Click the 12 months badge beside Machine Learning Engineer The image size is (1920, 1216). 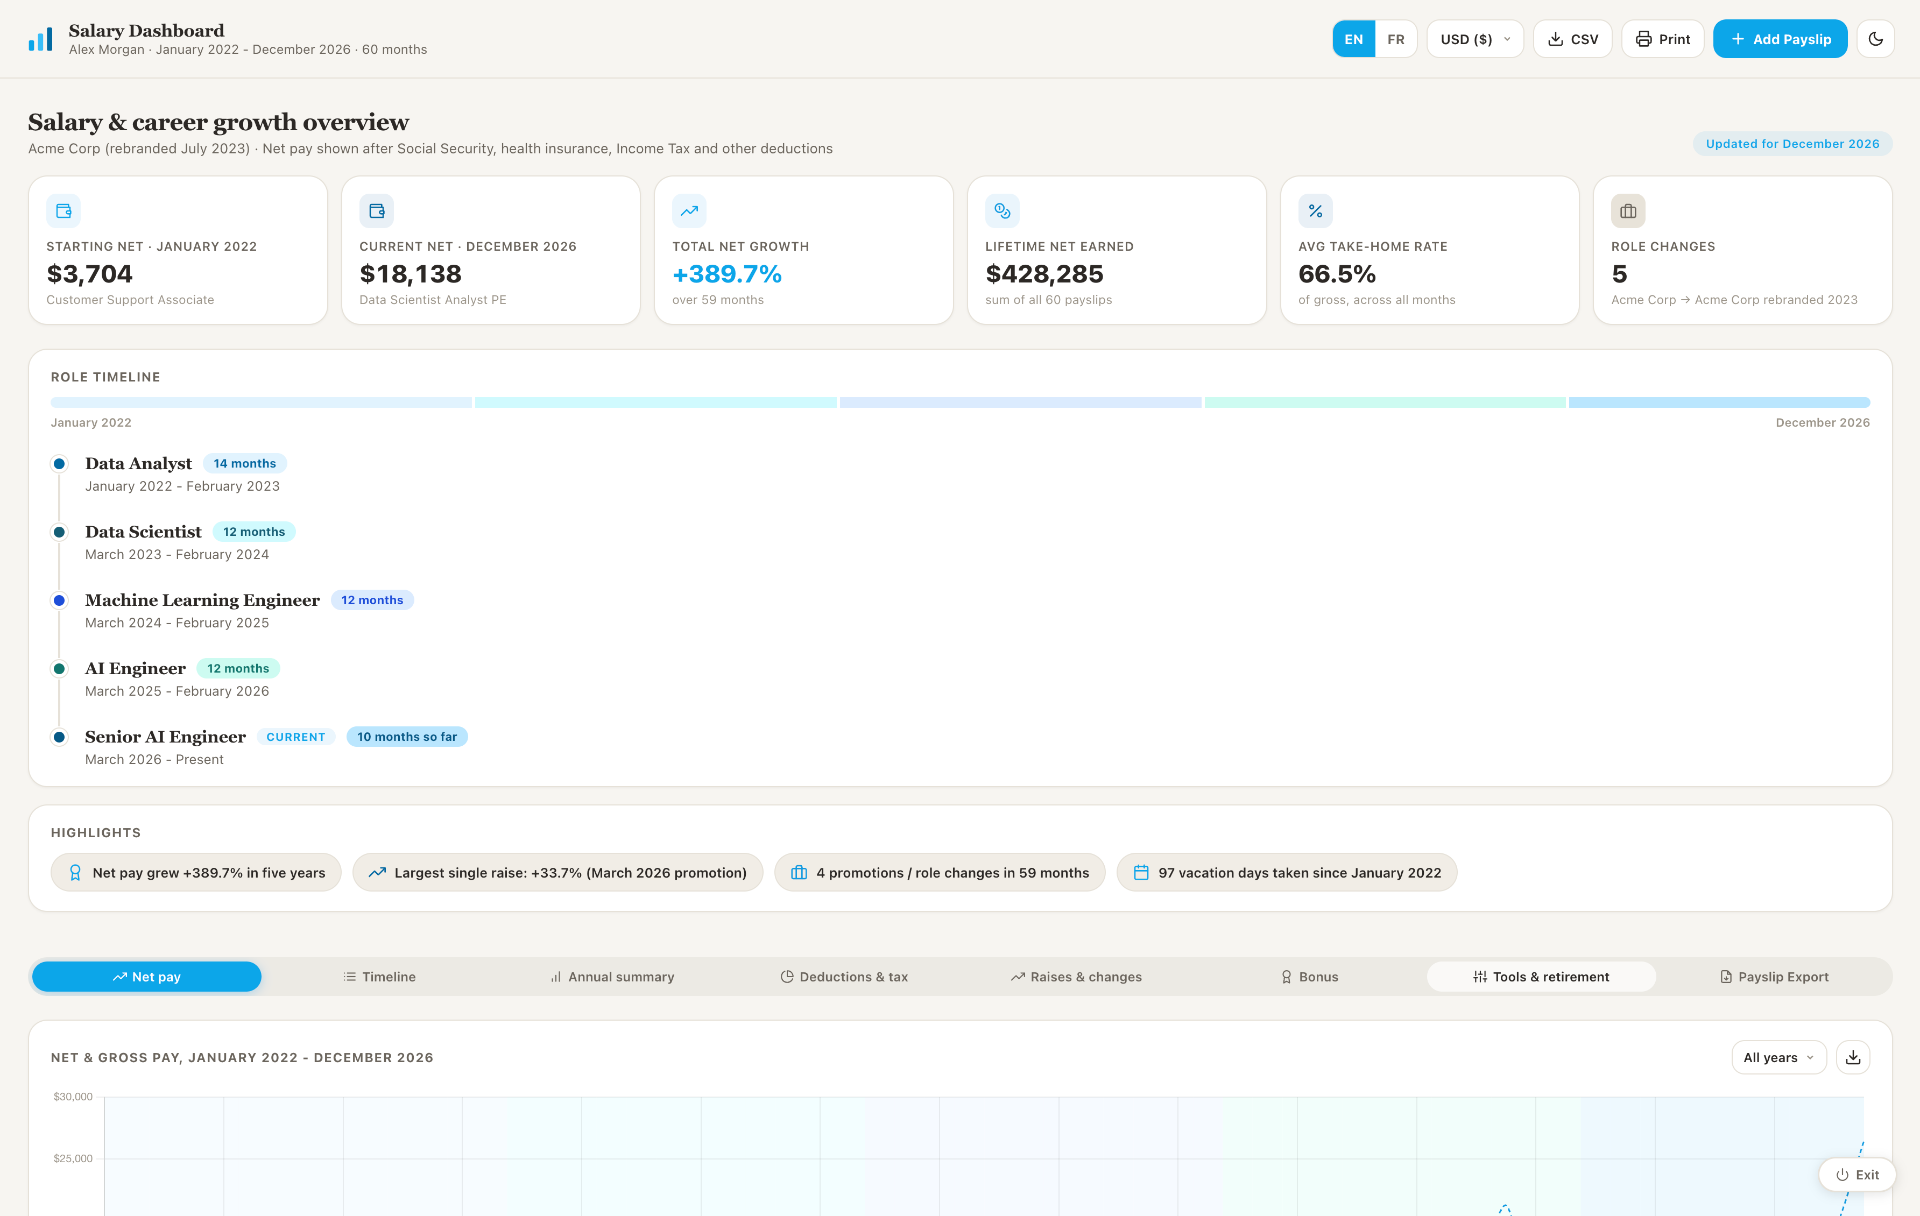372,600
